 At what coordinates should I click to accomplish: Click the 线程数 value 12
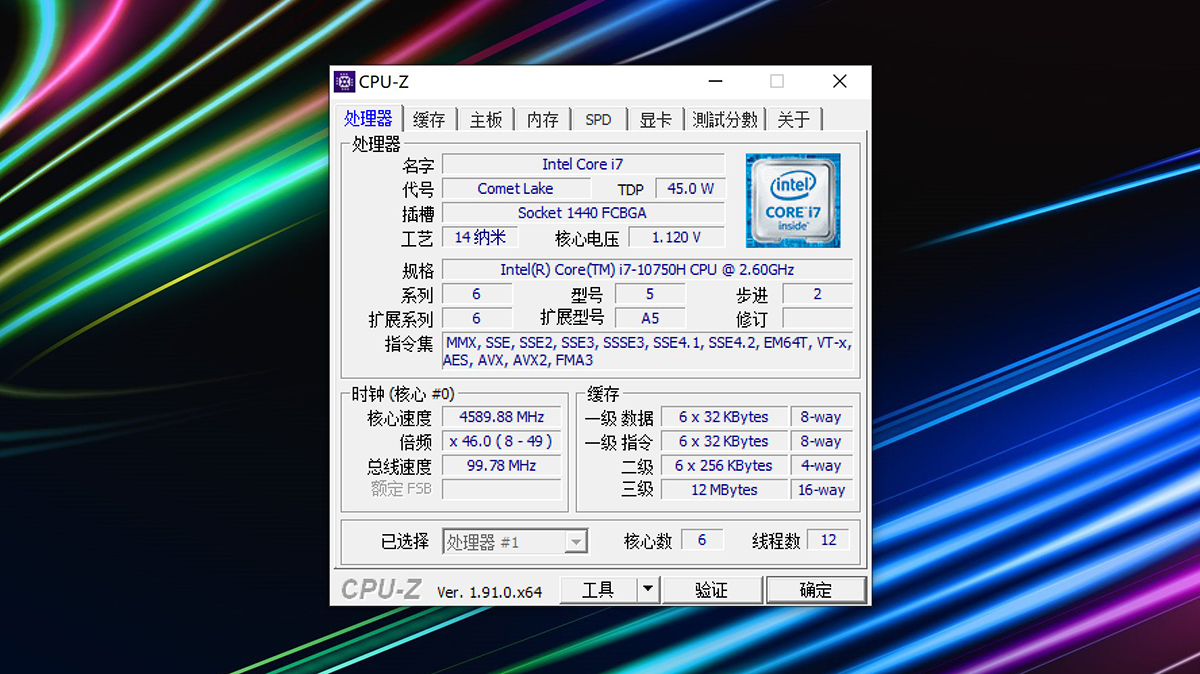click(828, 540)
